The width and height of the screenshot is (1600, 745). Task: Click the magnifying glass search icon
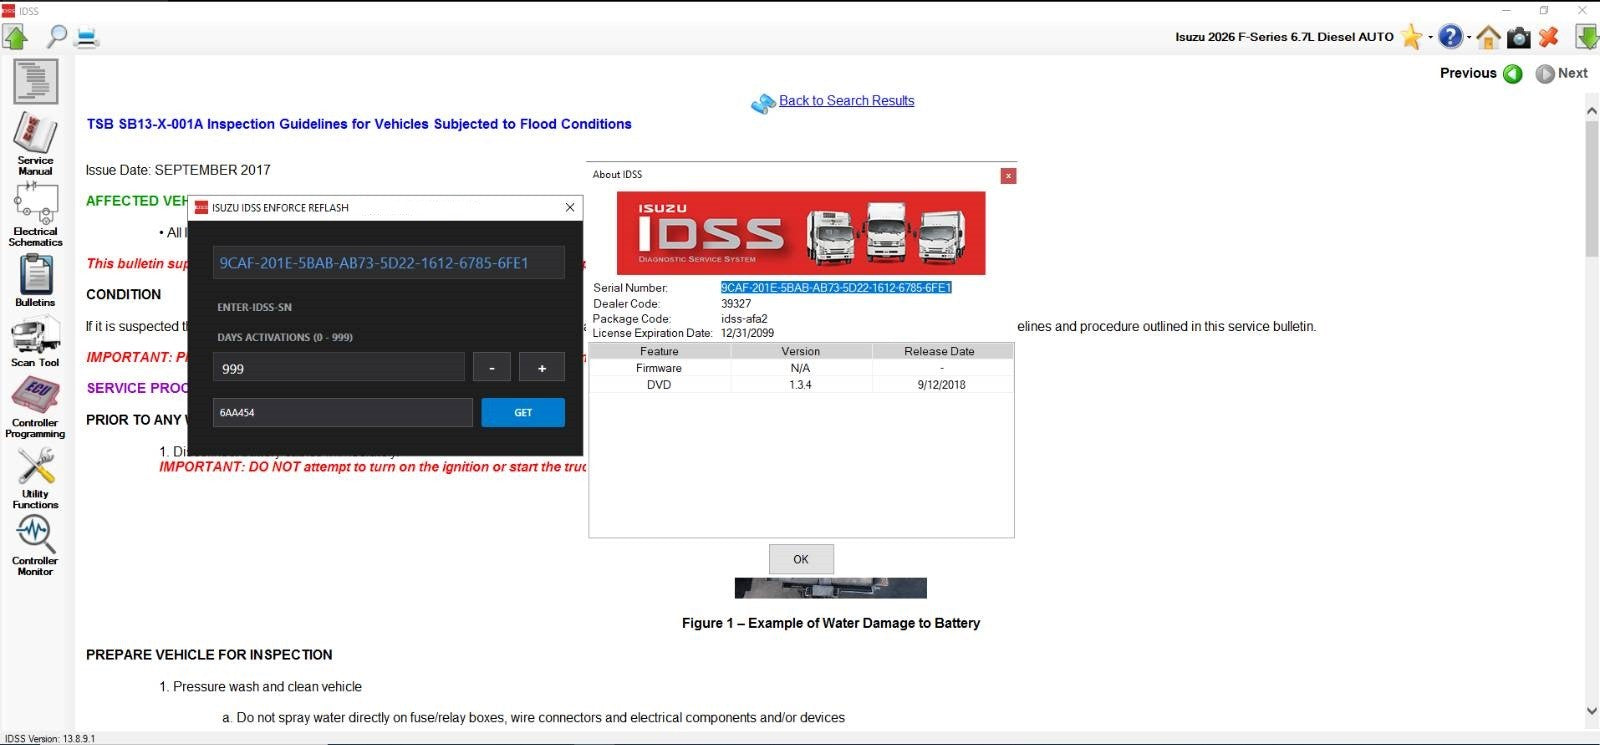pos(57,37)
